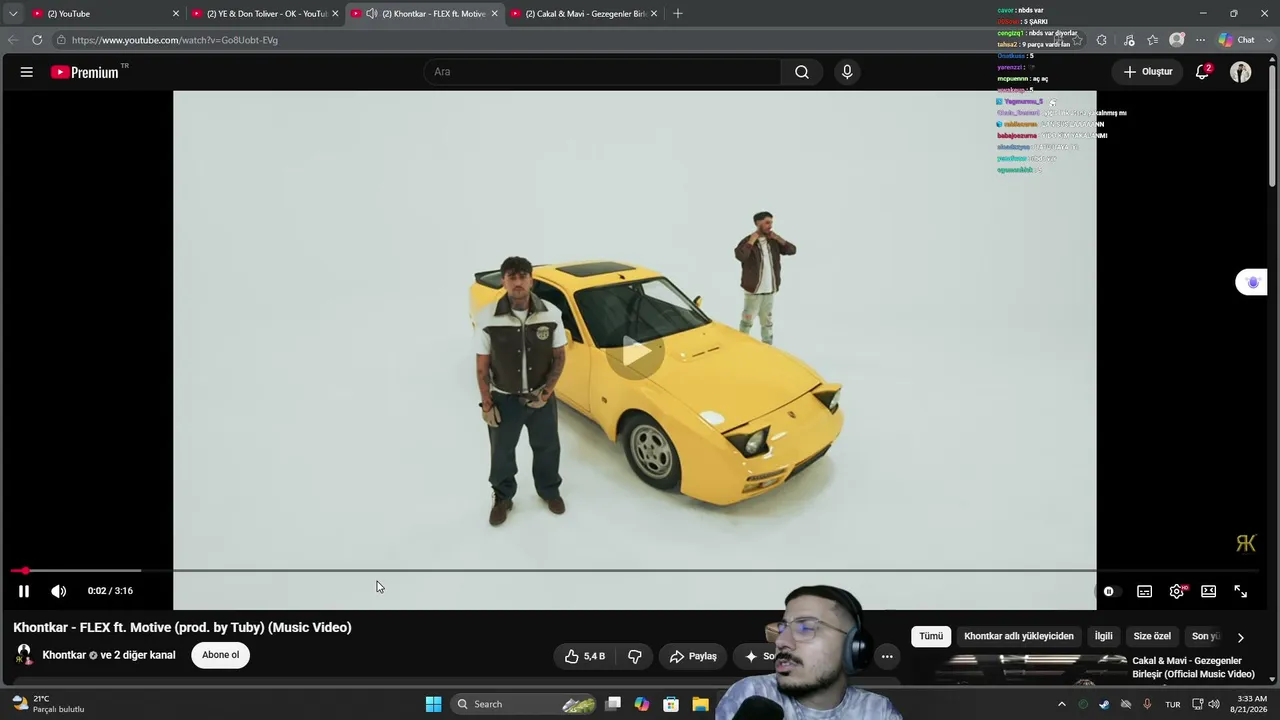1280x720 pixels.
Task: Click the Ara search field
Action: tap(603, 72)
